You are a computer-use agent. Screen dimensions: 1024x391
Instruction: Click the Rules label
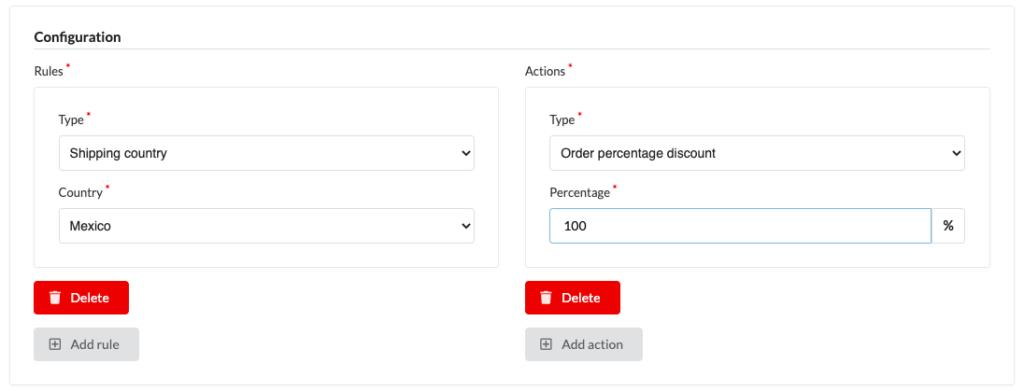coord(49,71)
